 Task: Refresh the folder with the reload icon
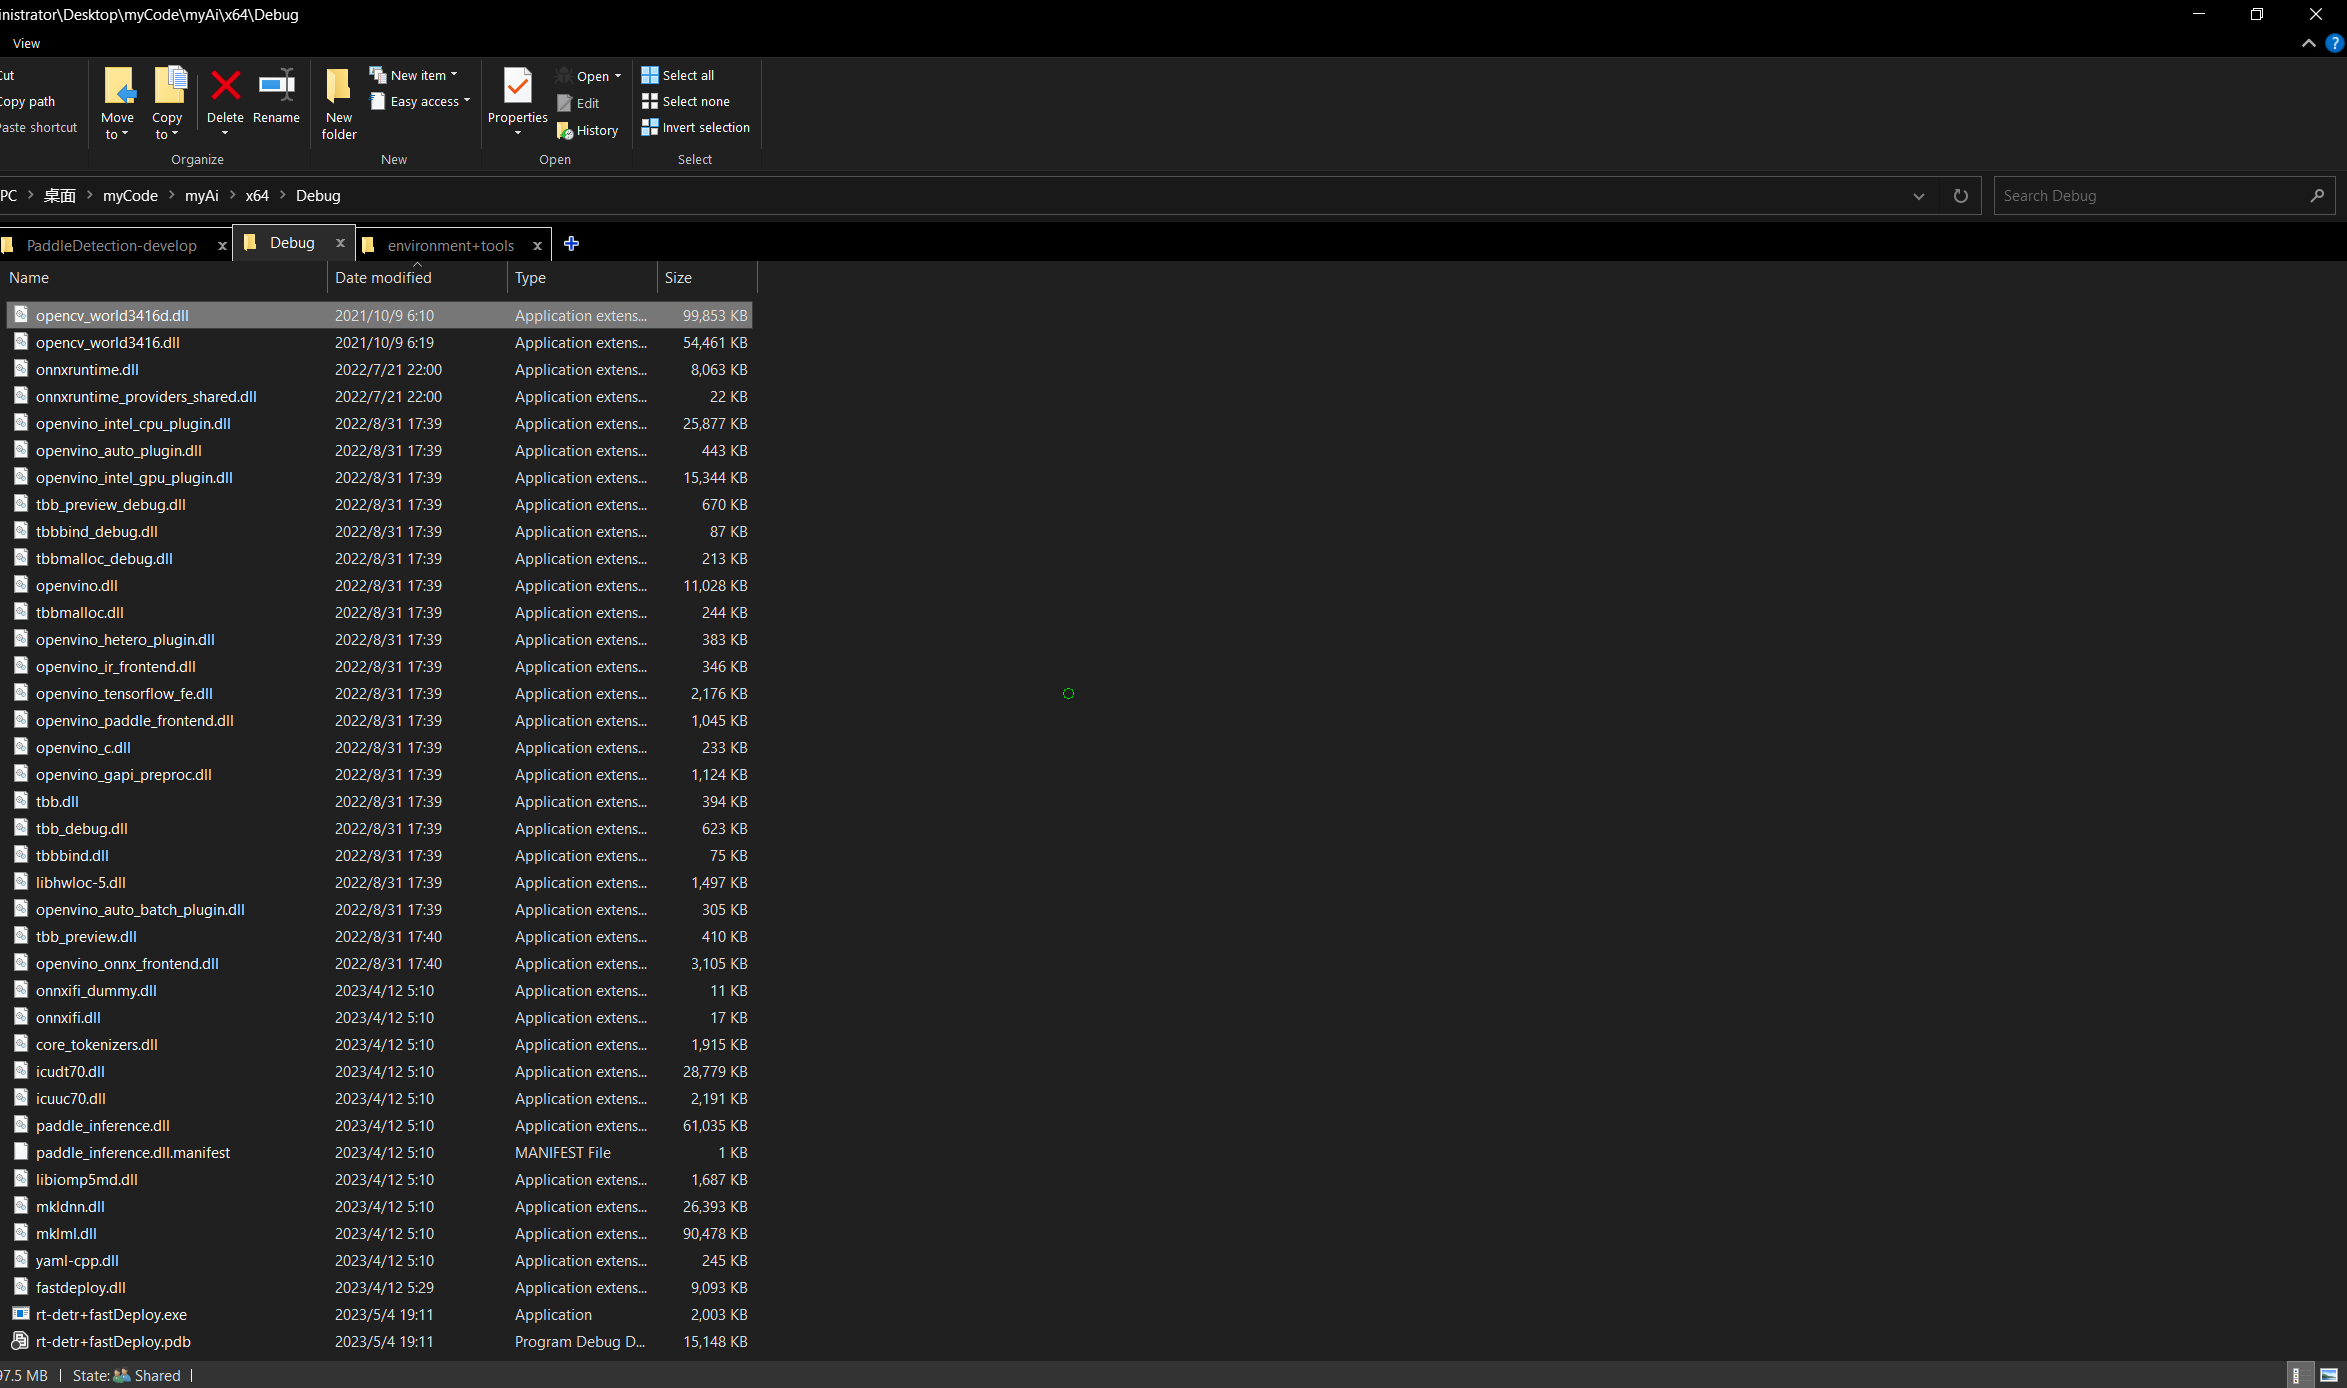click(1960, 196)
